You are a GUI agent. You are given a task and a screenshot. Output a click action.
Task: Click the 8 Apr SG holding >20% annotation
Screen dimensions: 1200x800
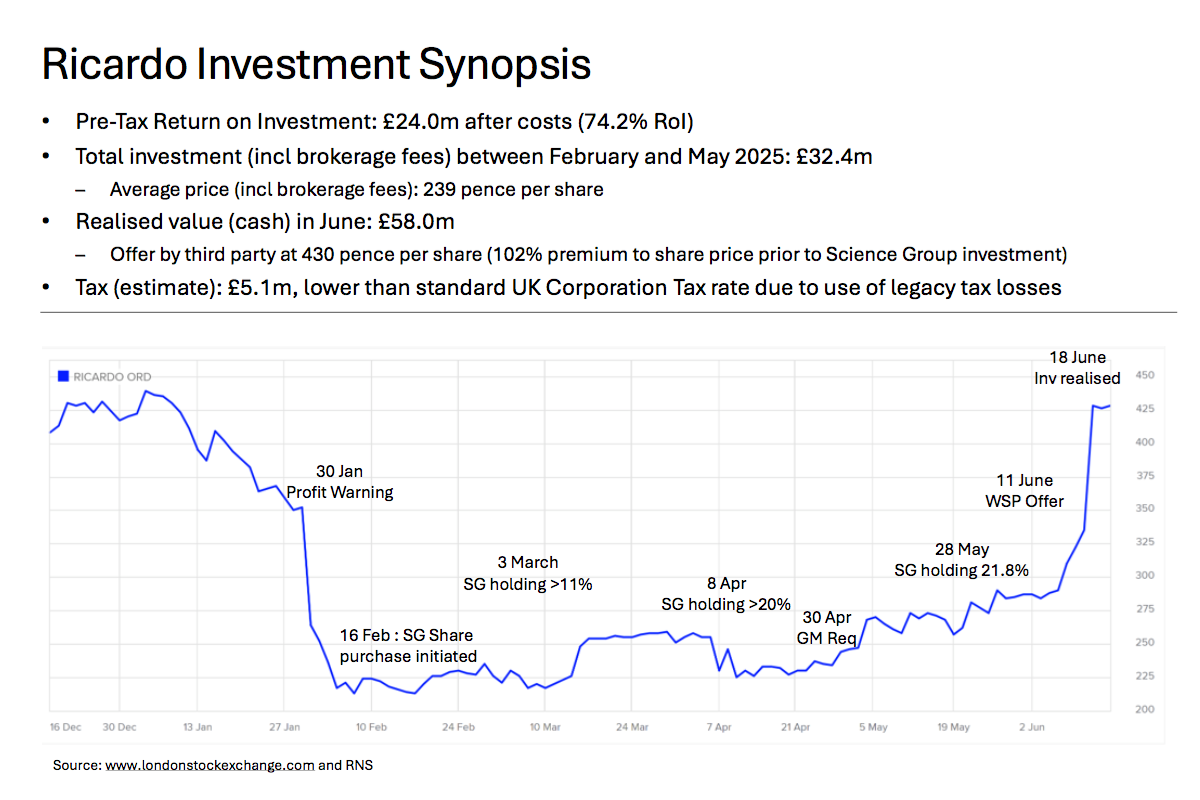point(726,594)
